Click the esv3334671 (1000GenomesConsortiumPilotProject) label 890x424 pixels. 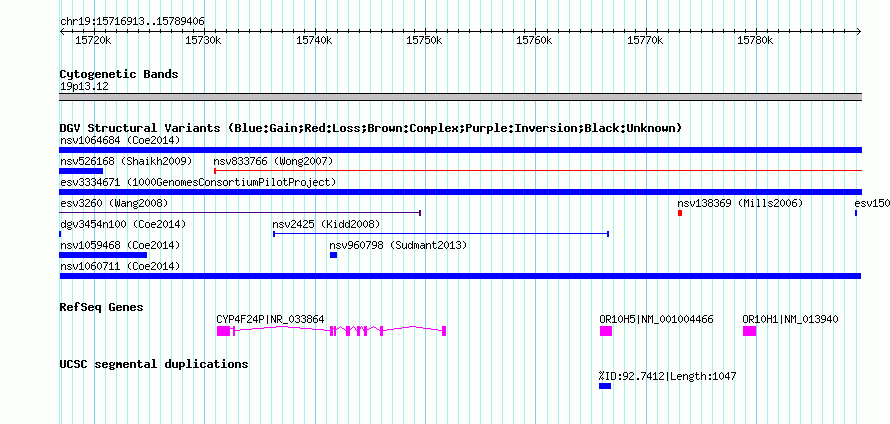[198, 182]
